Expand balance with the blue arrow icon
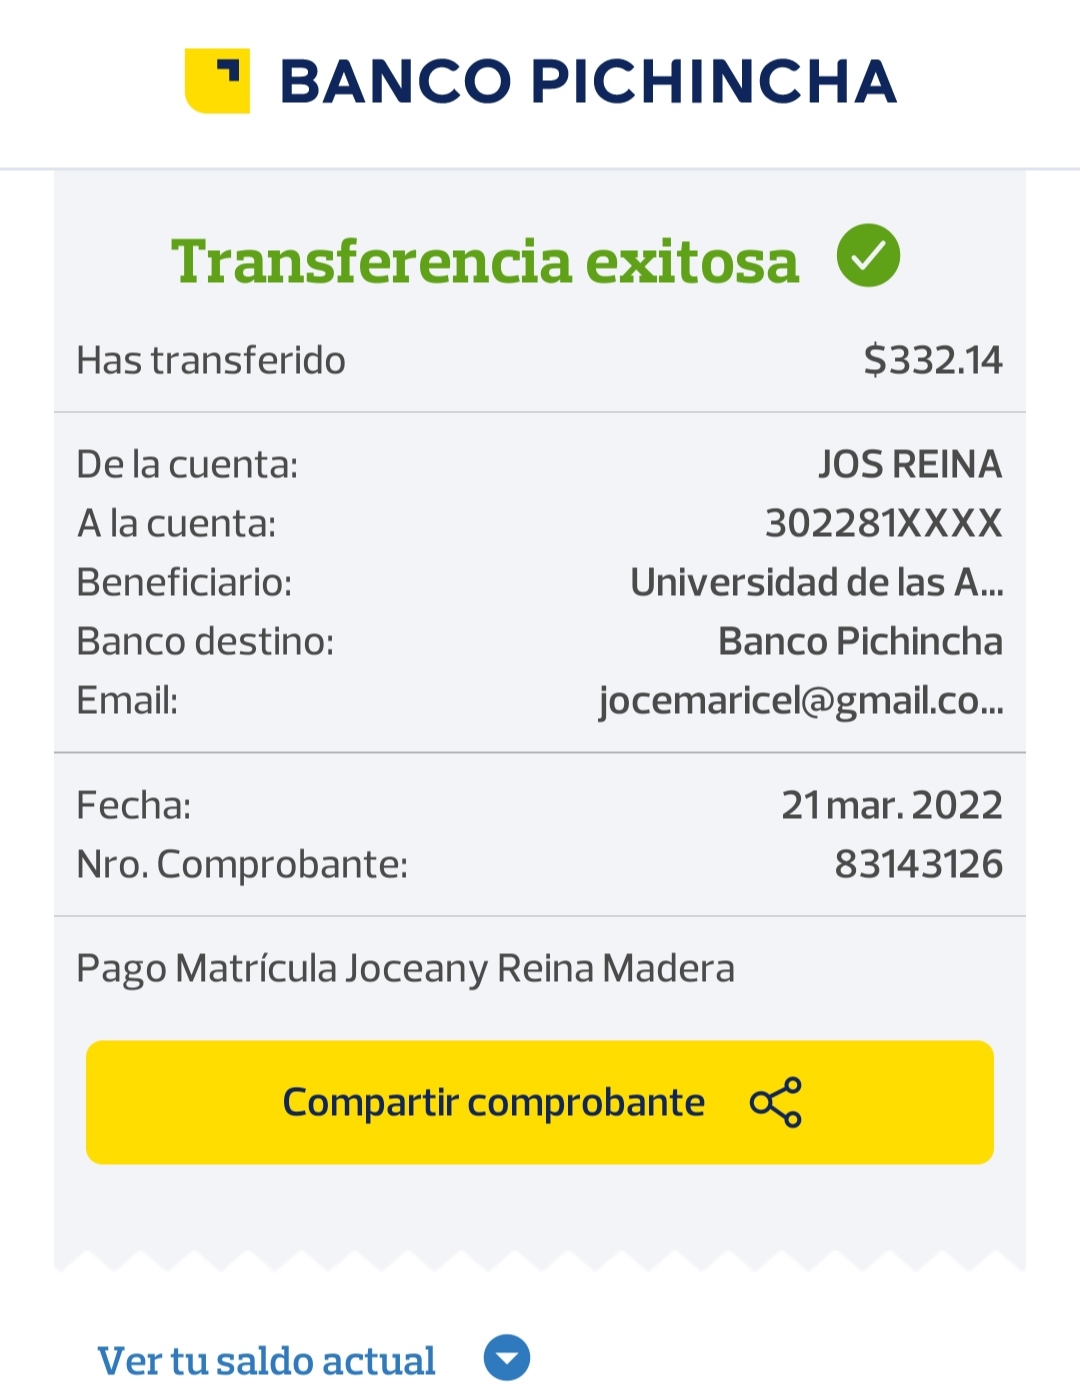Viewport: 1080px width, 1395px height. 507,1358
